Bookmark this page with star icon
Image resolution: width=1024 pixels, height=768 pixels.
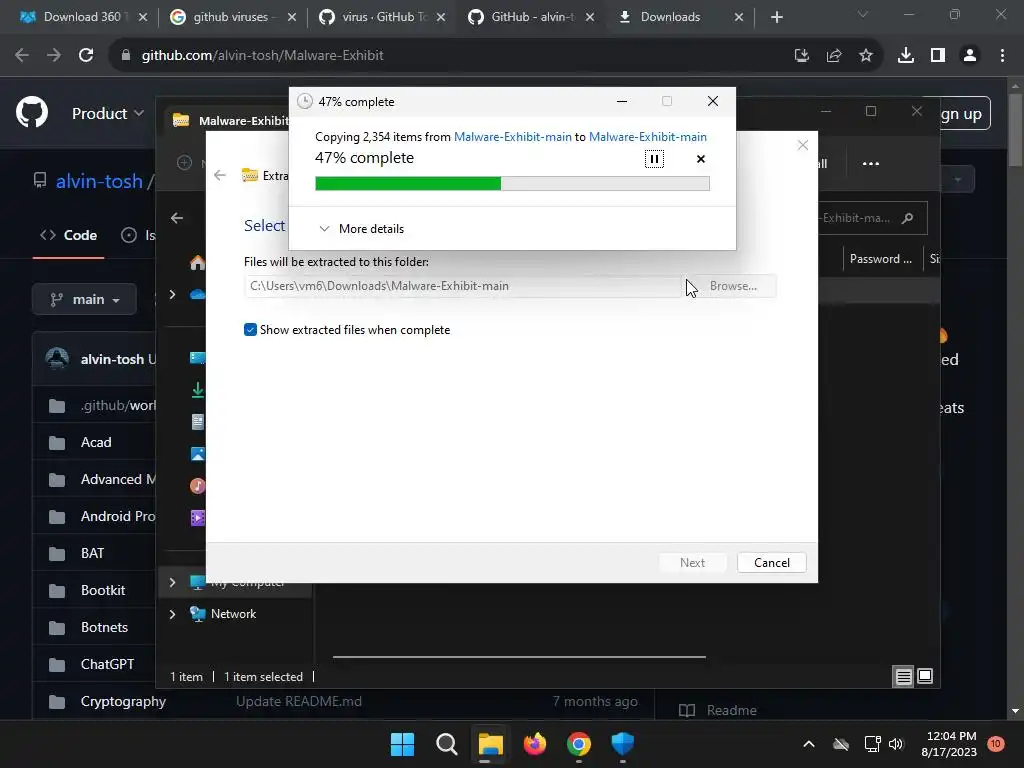pos(866,56)
